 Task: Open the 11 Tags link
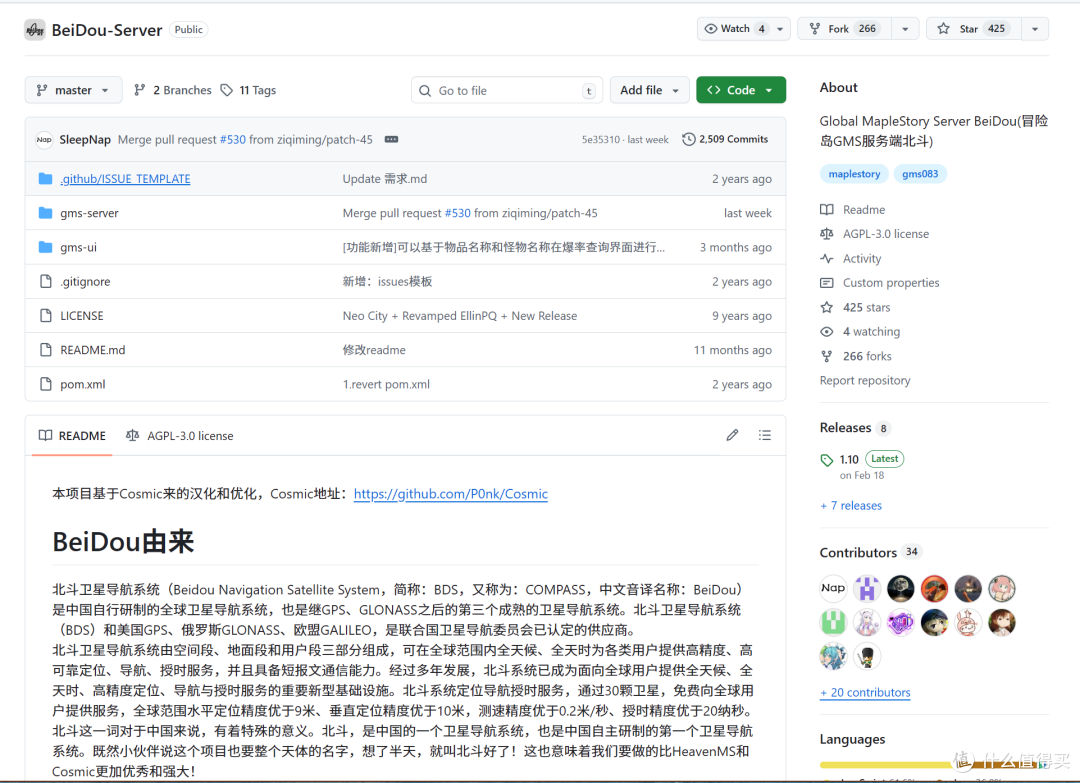pos(249,90)
